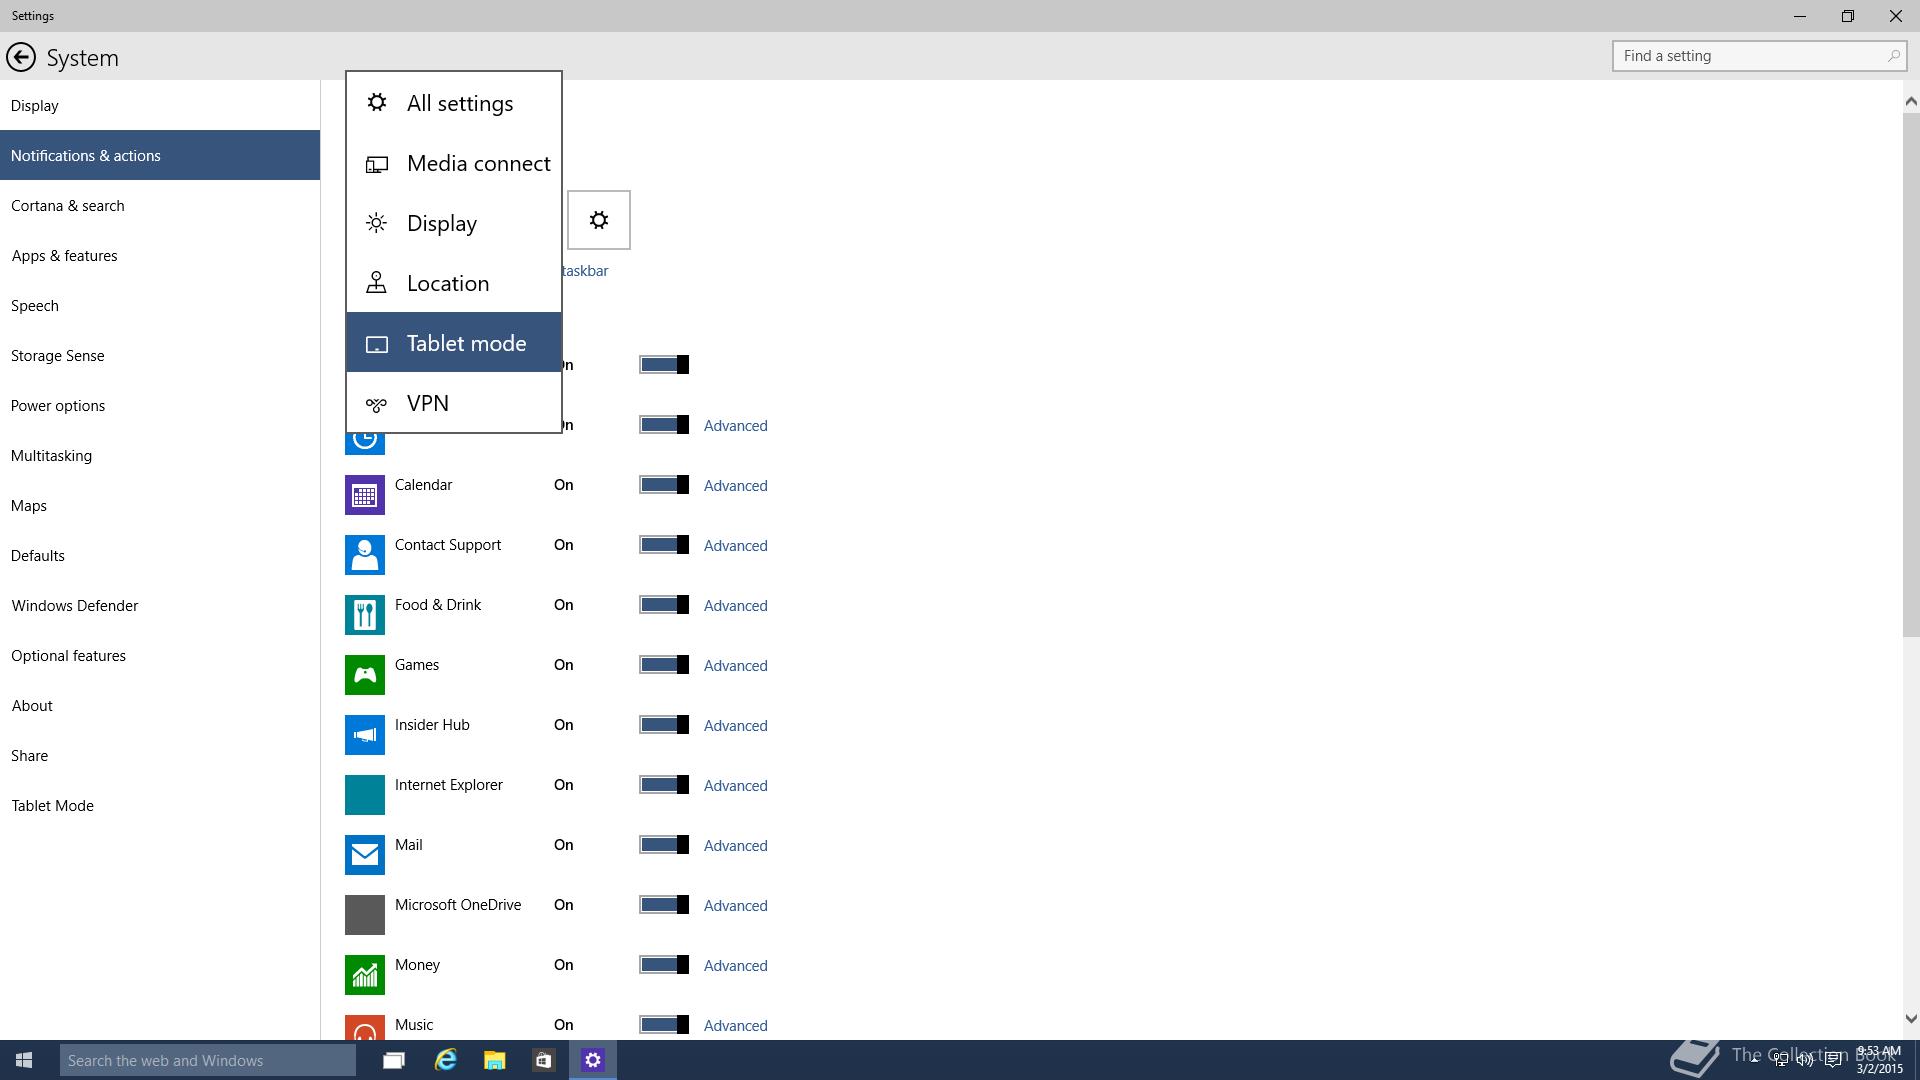Viewport: 1920px width, 1080px height.
Task: Toggle Mail notifications switch
Action: pos(664,845)
